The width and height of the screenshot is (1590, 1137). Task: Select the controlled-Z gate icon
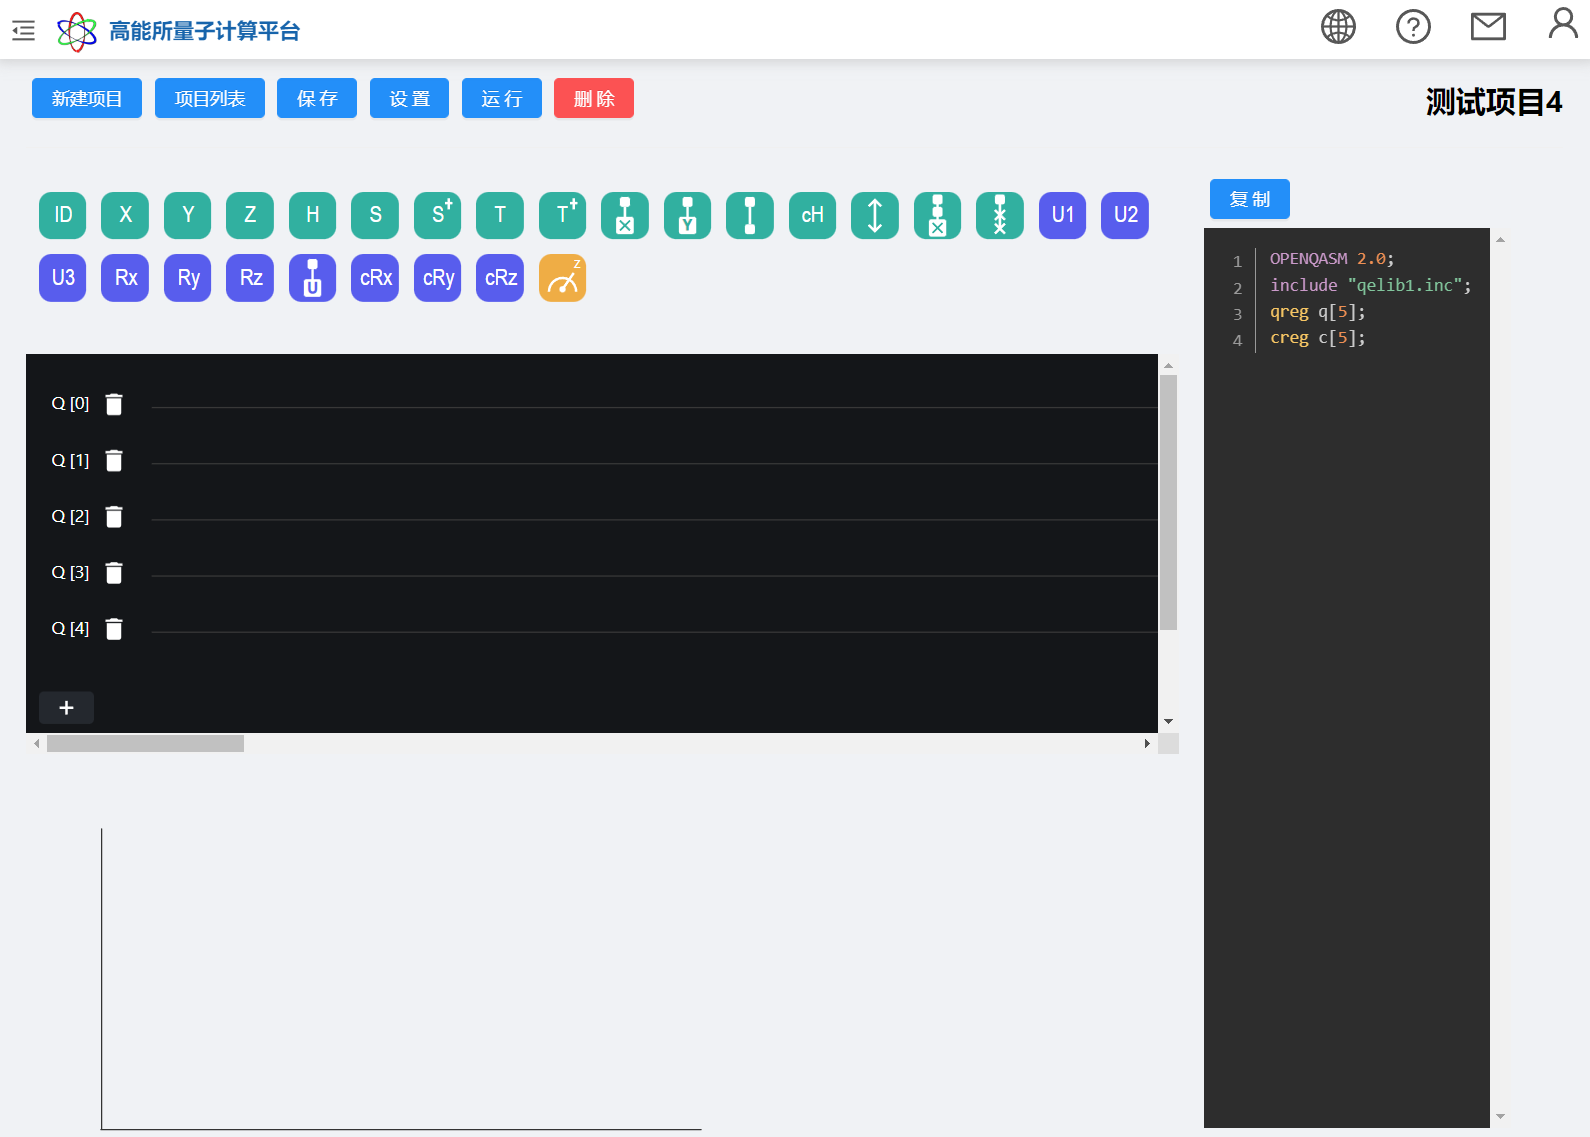pos(750,215)
